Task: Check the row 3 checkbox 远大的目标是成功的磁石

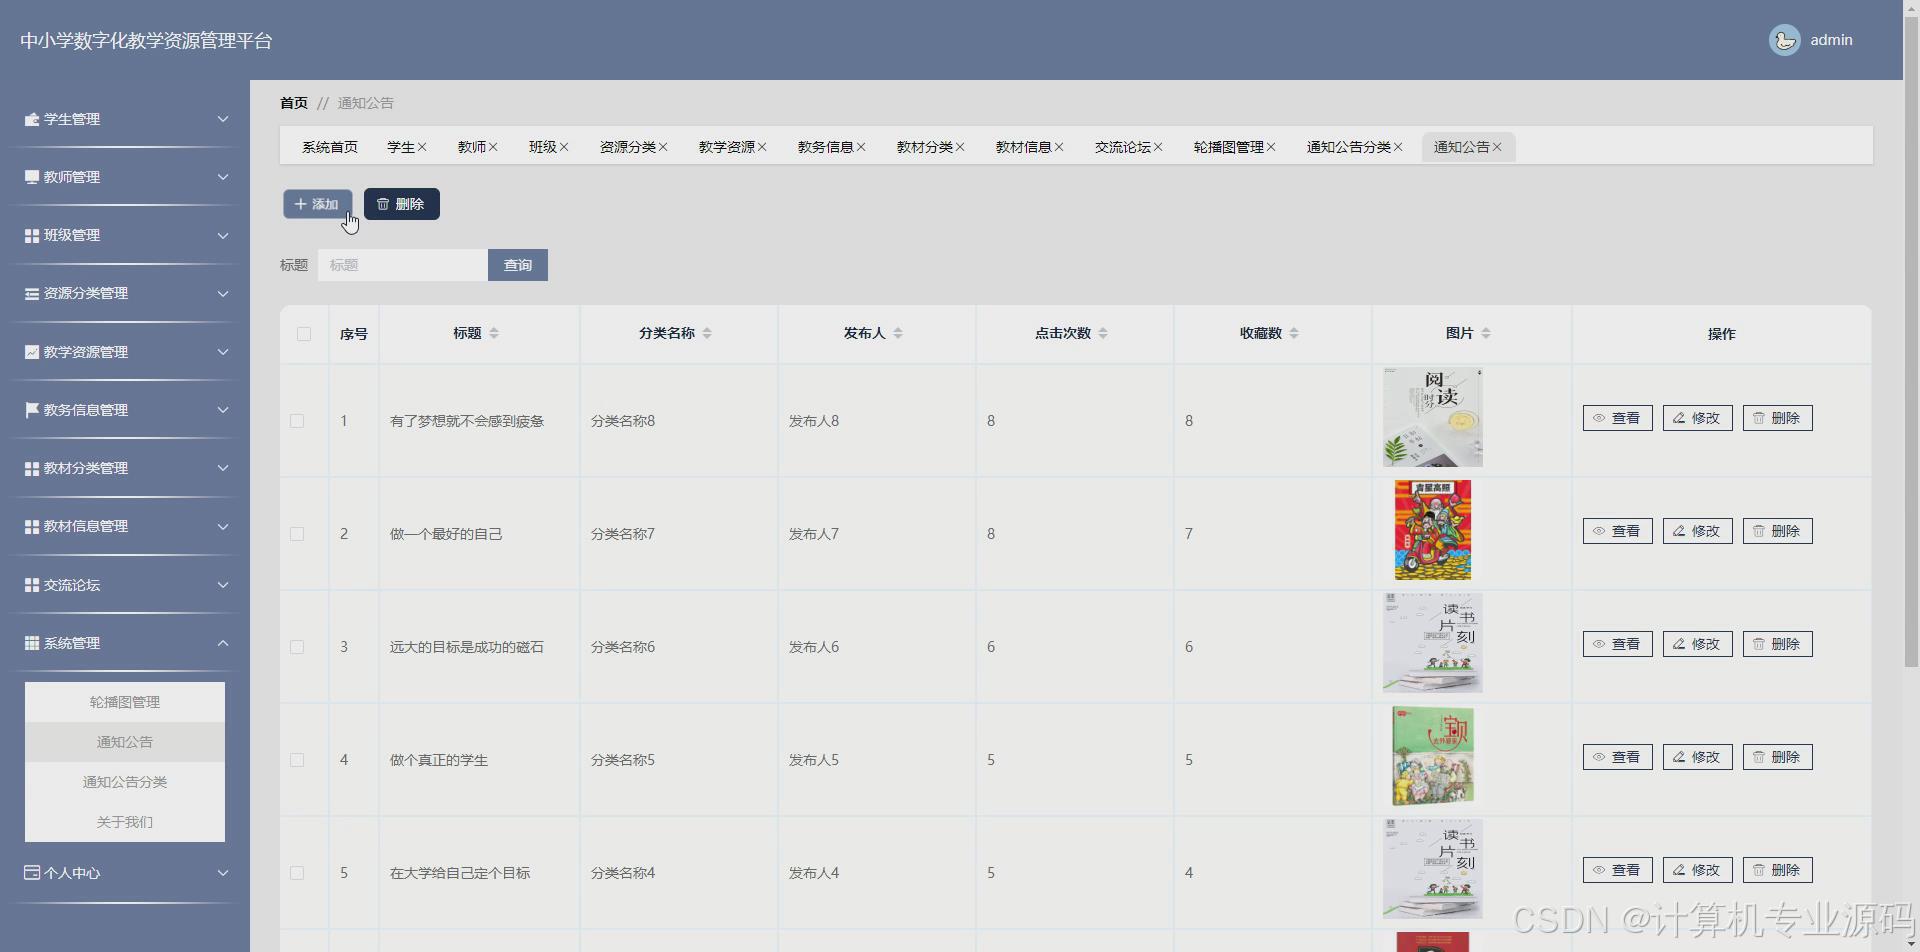Action: click(x=297, y=647)
